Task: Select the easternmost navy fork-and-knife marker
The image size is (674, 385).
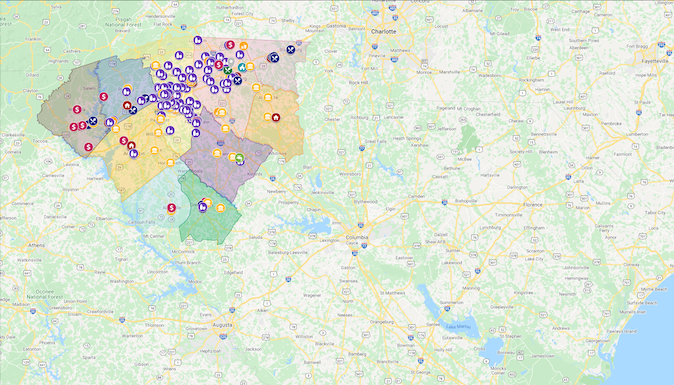Action: [x=291, y=49]
